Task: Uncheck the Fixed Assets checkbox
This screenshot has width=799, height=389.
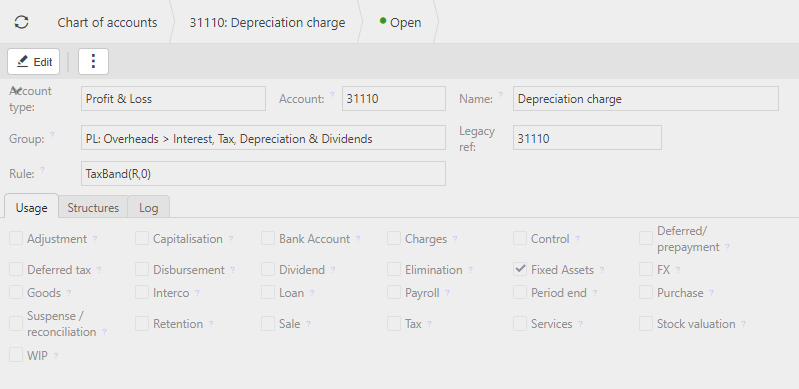Action: click(x=520, y=269)
